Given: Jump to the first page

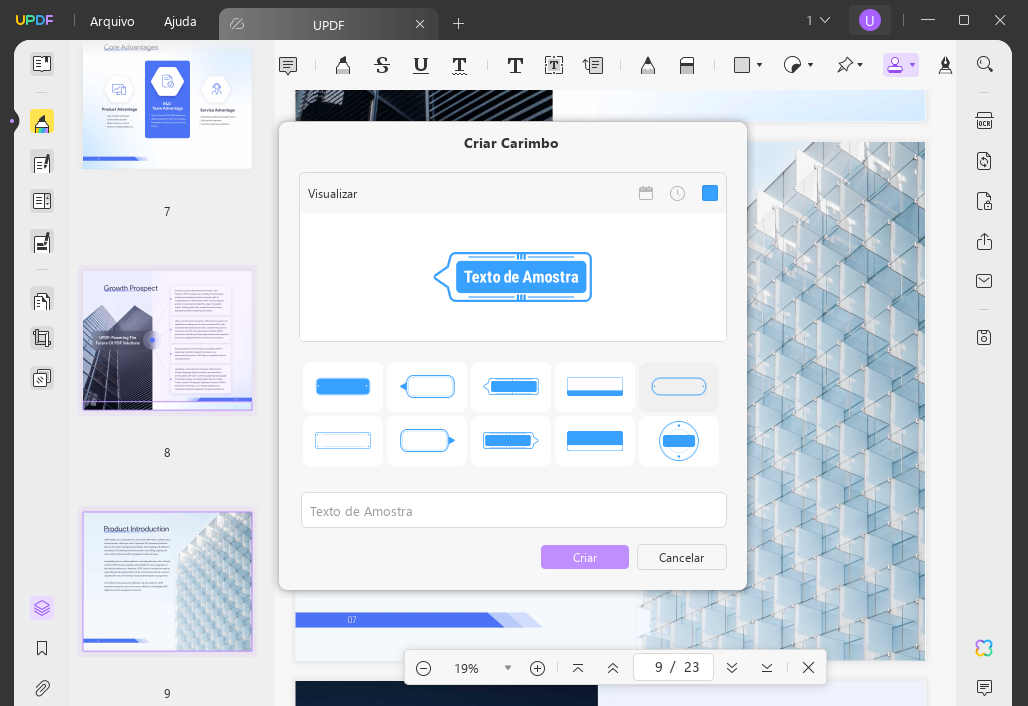Looking at the screenshot, I should click(578, 668).
